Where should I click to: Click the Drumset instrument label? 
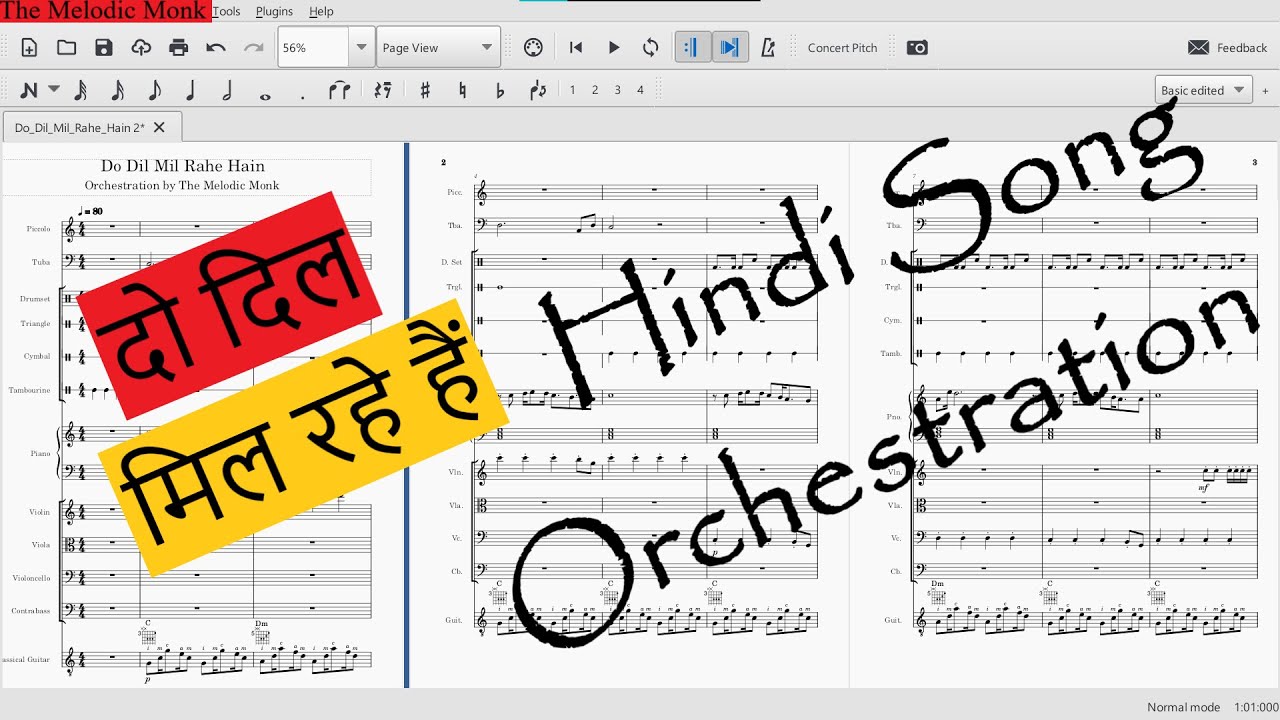coord(35,299)
